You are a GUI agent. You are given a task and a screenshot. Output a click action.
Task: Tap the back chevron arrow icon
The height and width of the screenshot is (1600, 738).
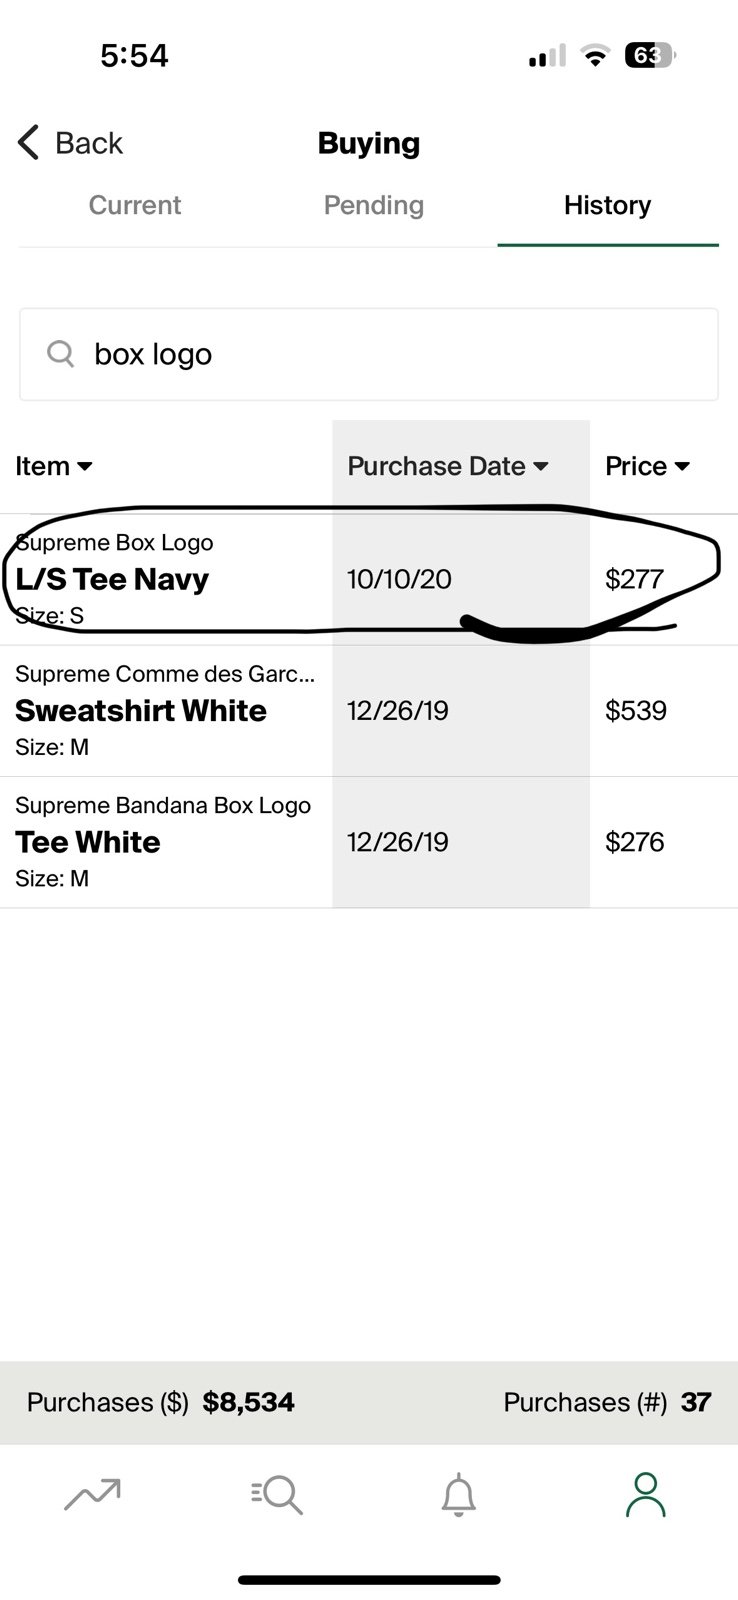[29, 143]
